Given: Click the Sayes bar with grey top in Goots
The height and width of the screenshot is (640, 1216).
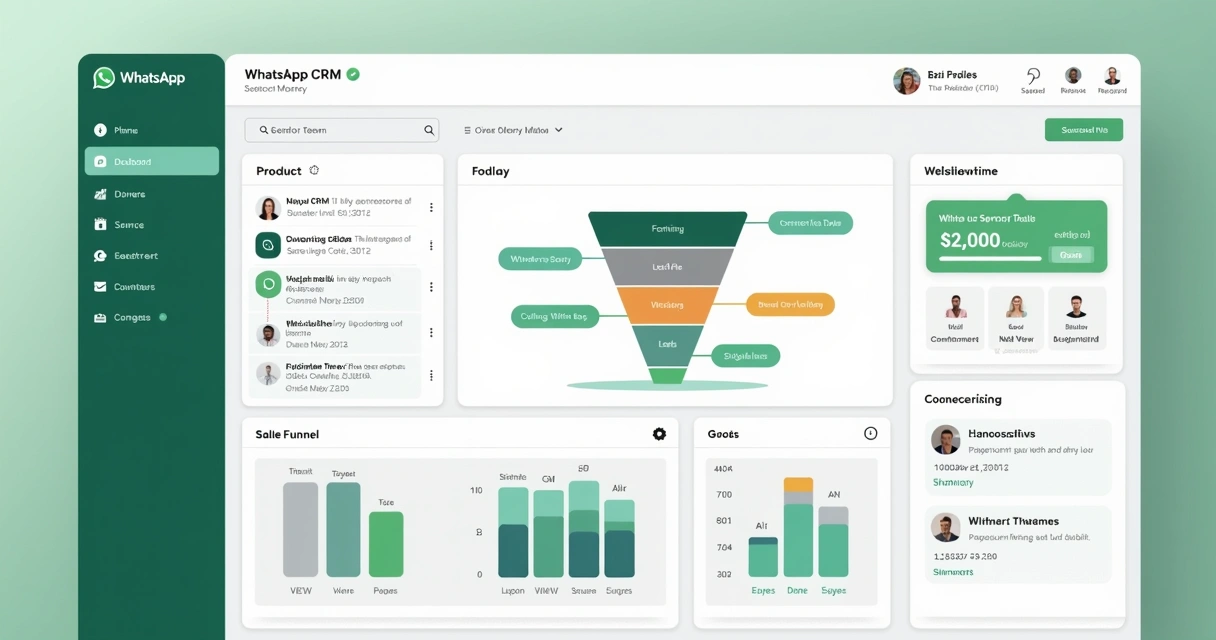Looking at the screenshot, I should pos(833,542).
